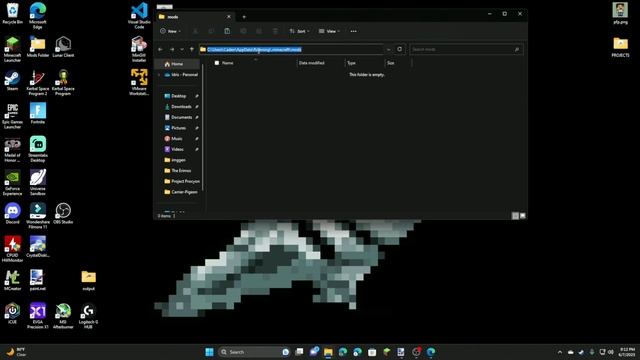Switch to details view layout button

point(516,216)
